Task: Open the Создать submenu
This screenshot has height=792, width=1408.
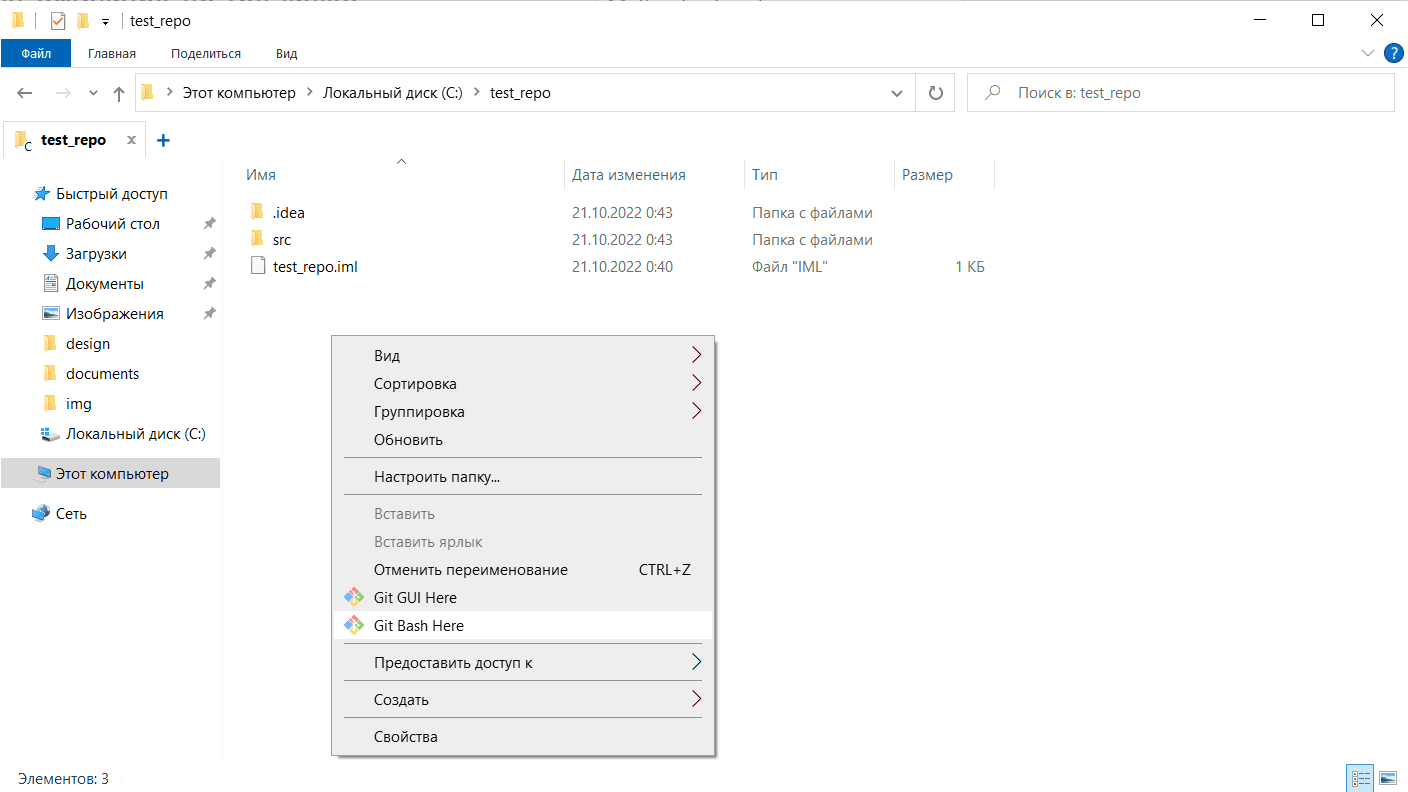Action: 522,699
